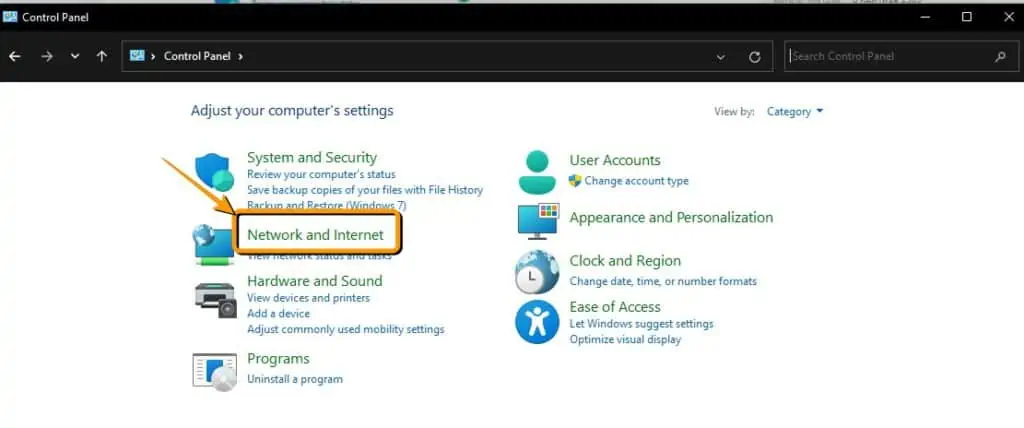
Task: Open User Accounts category
Action: pos(615,160)
